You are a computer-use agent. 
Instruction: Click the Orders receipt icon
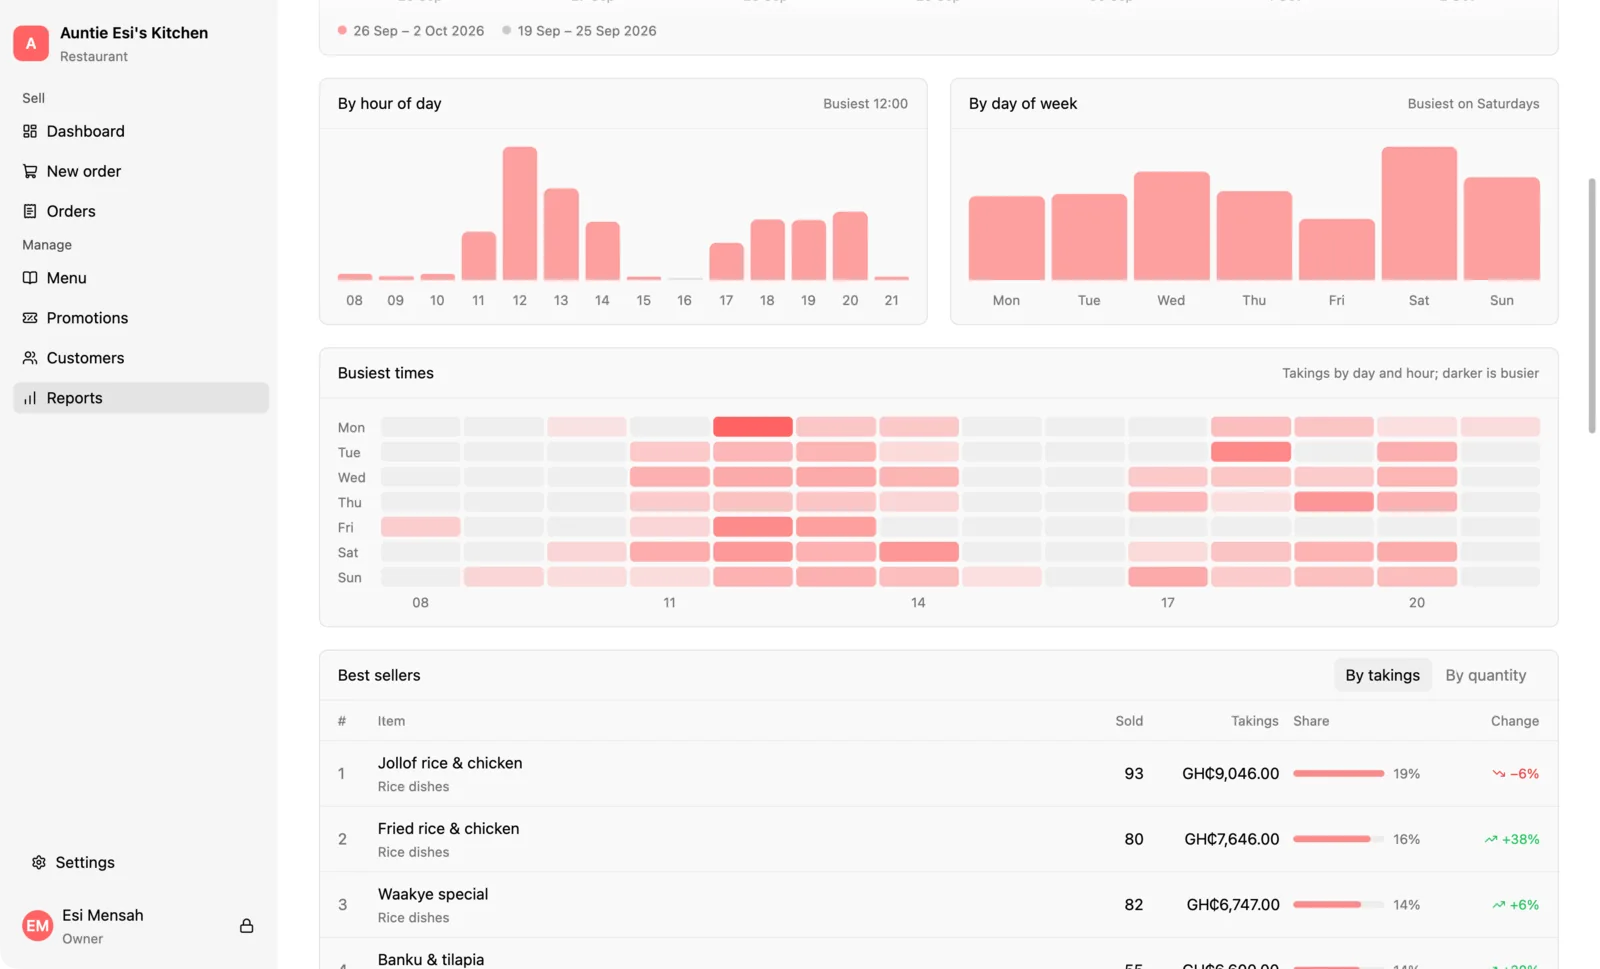click(x=30, y=211)
